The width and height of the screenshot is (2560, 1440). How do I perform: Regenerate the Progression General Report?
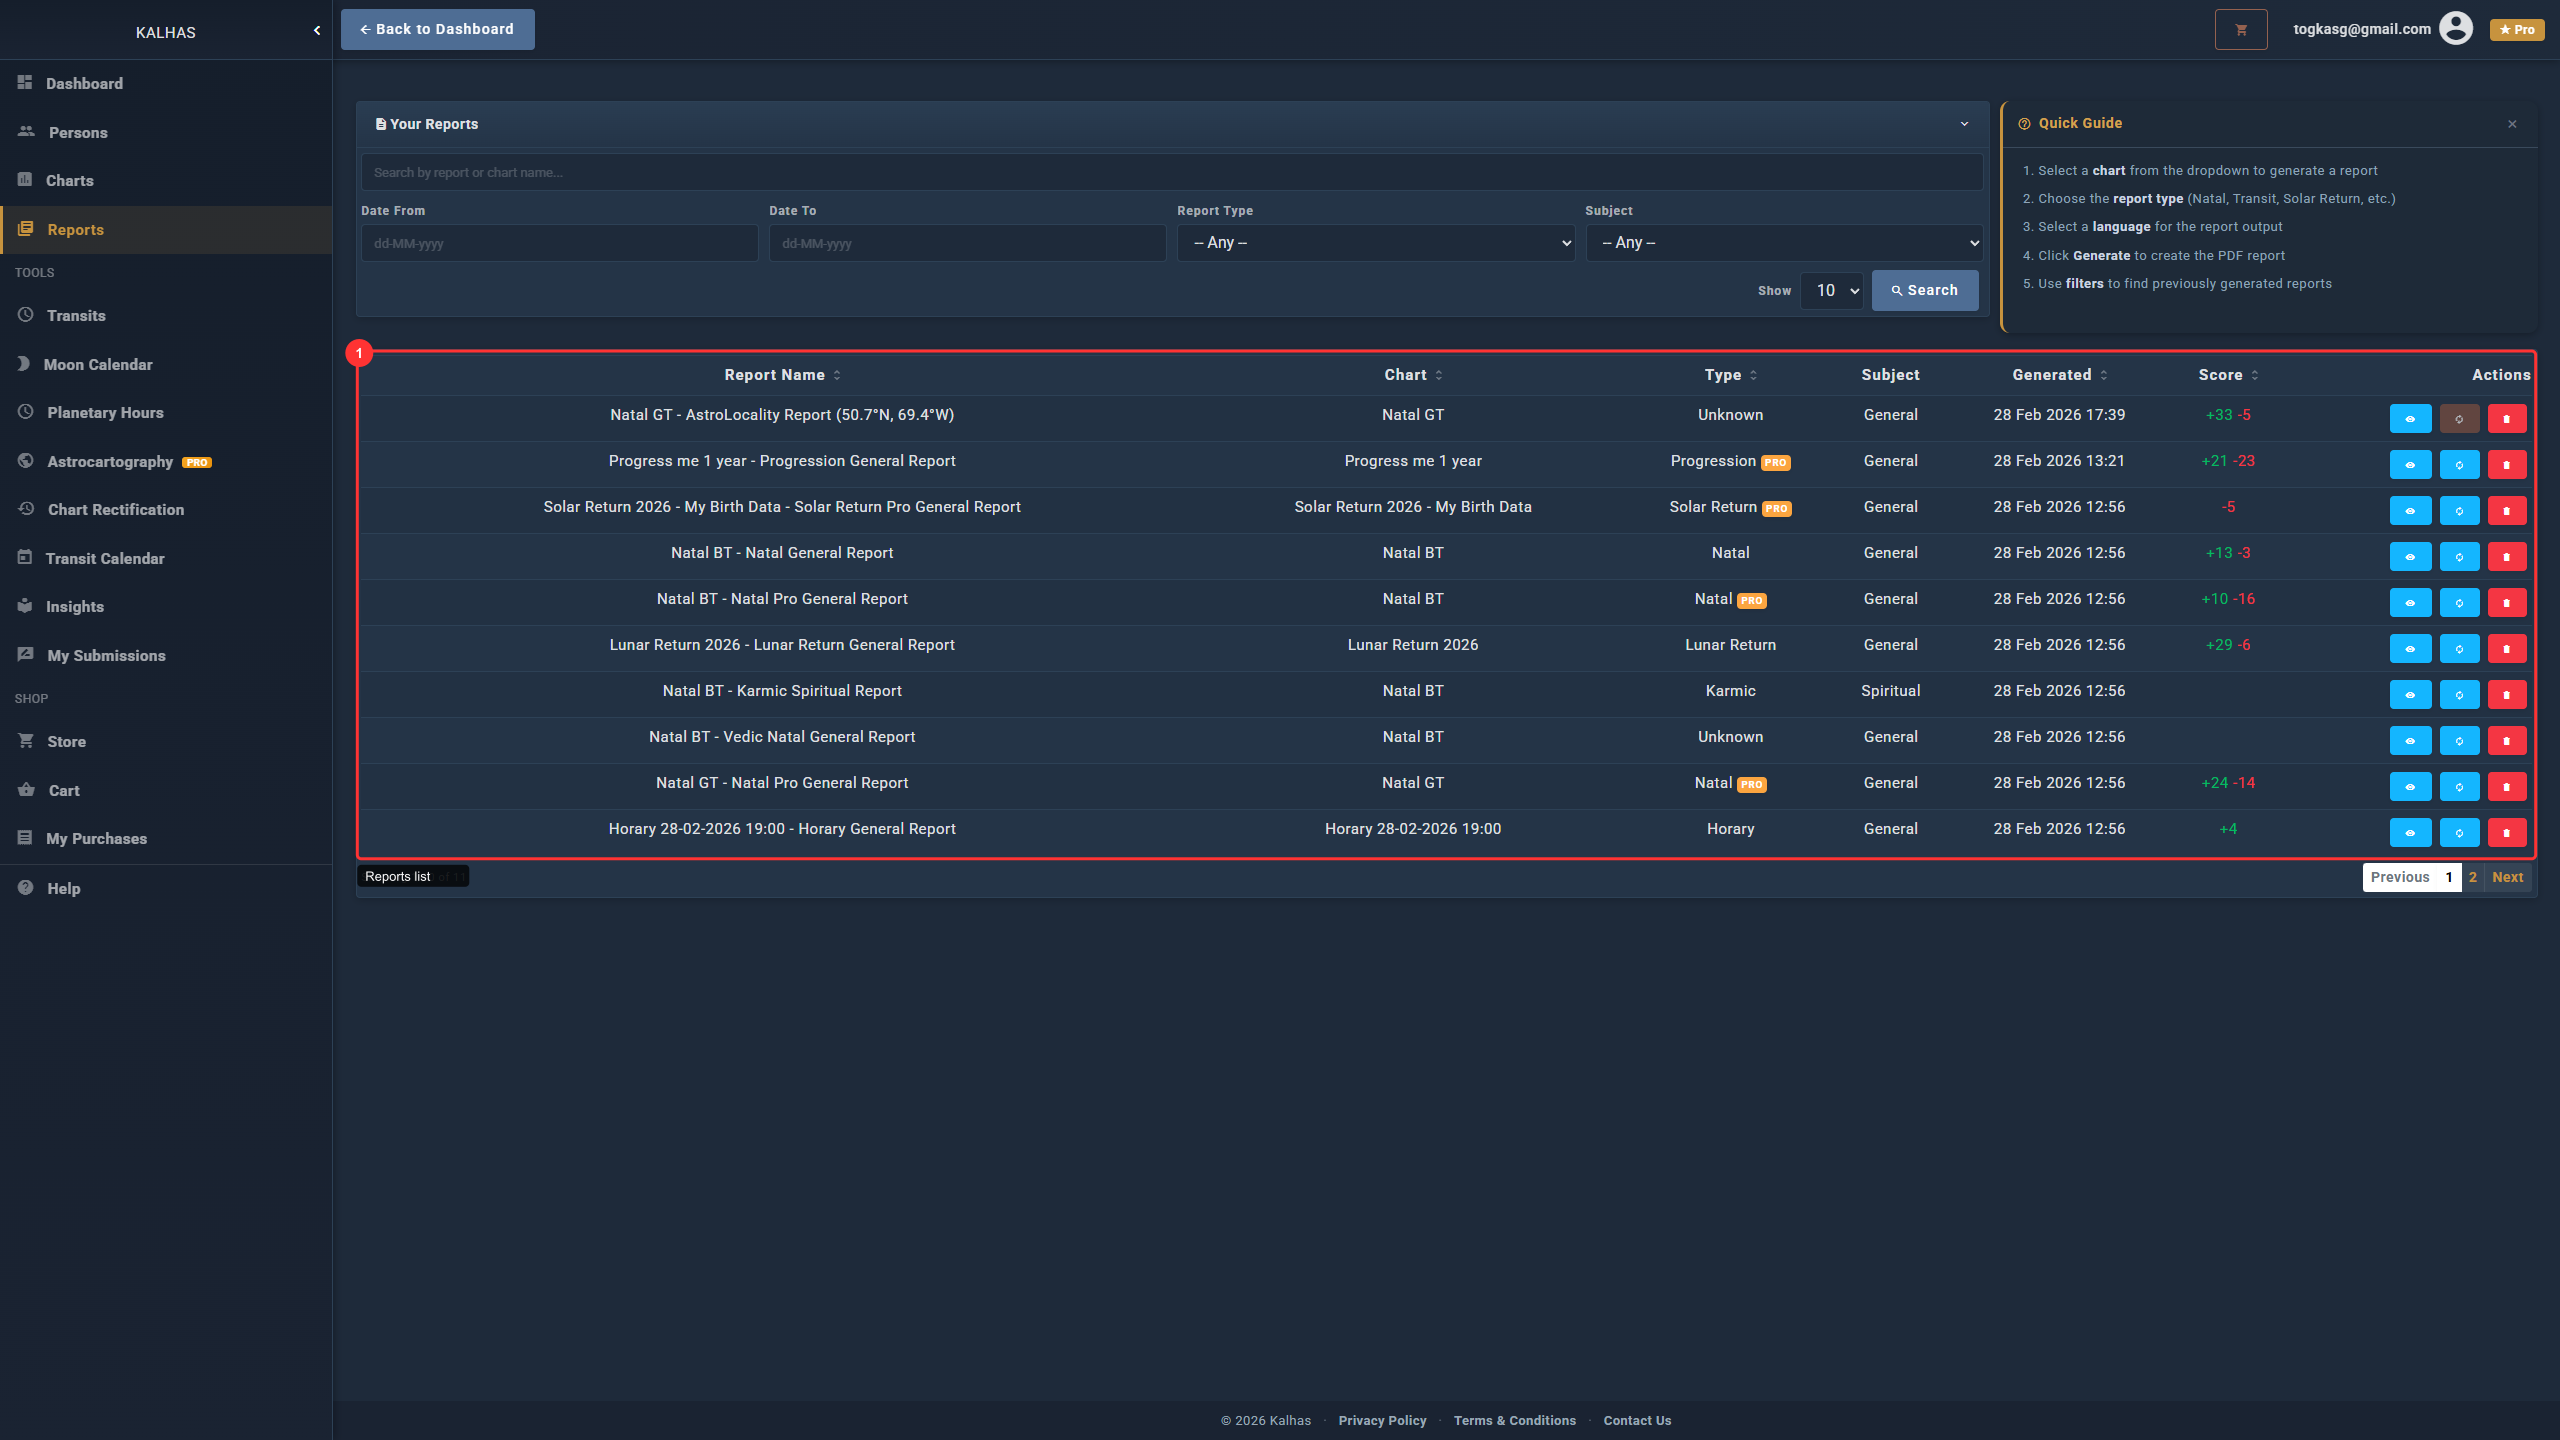(x=2458, y=464)
